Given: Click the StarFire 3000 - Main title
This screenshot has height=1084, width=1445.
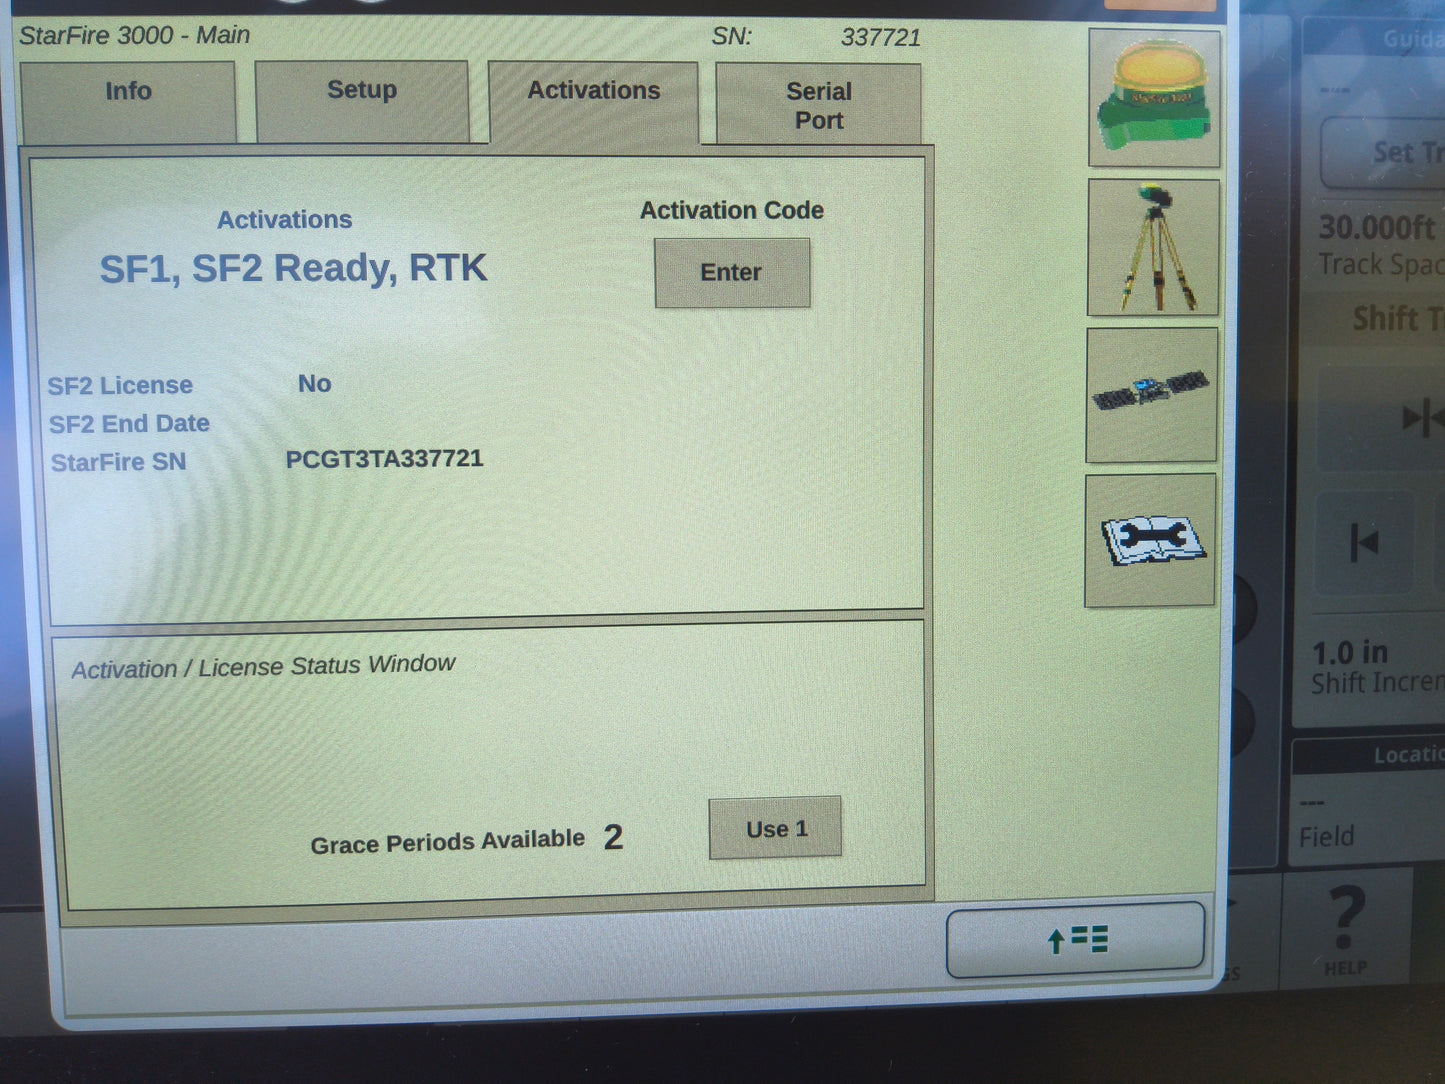Looking at the screenshot, I should (134, 35).
